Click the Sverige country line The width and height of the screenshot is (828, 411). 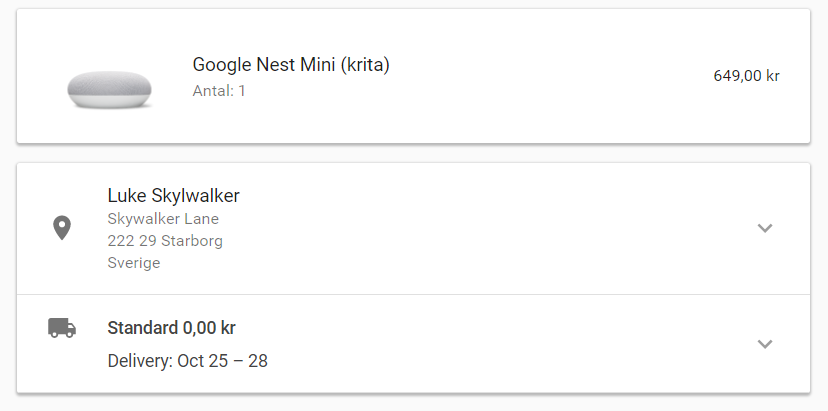[134, 263]
